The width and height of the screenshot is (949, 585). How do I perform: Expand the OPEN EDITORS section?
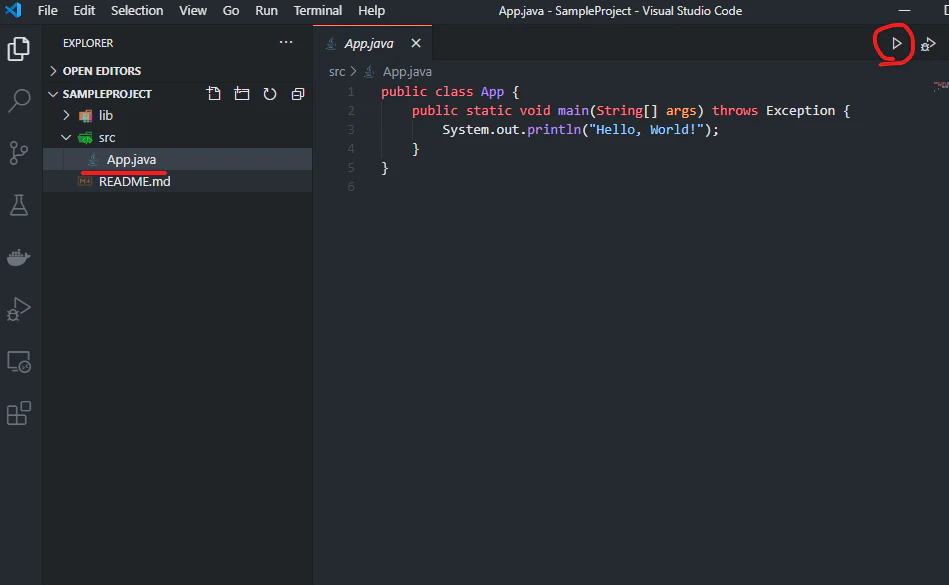(x=53, y=70)
